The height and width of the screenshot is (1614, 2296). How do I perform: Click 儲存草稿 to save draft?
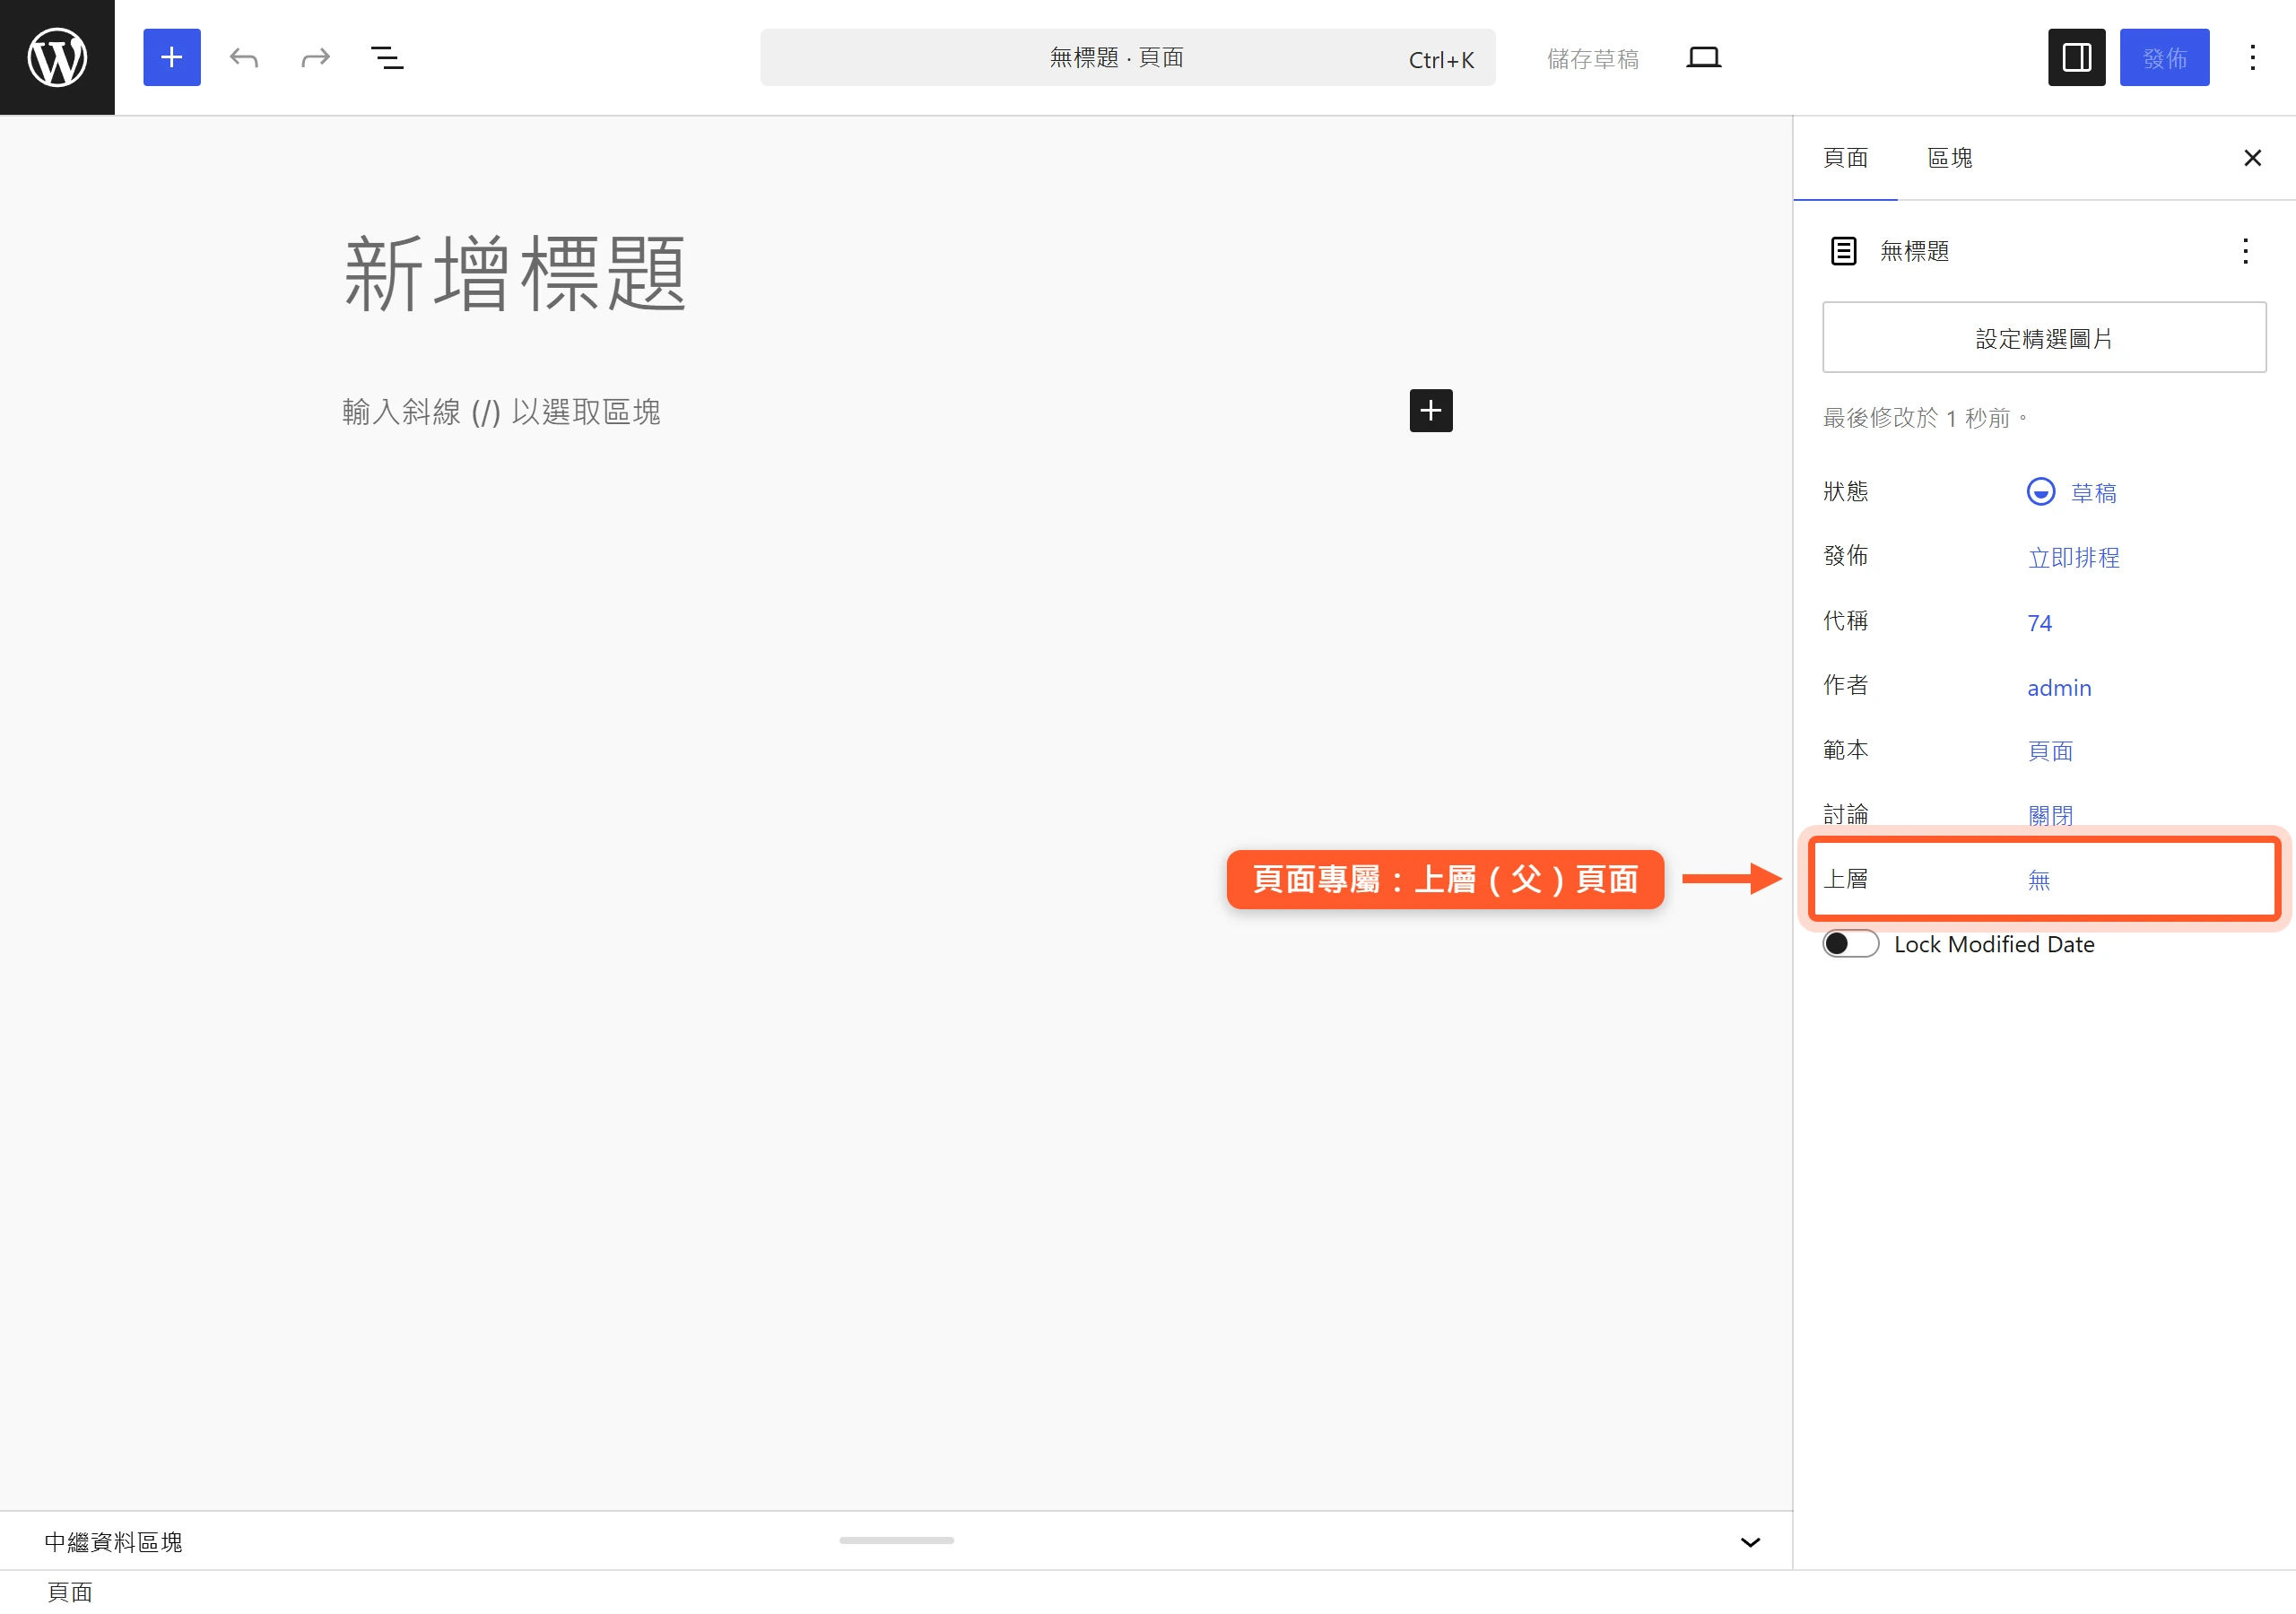1592,58
